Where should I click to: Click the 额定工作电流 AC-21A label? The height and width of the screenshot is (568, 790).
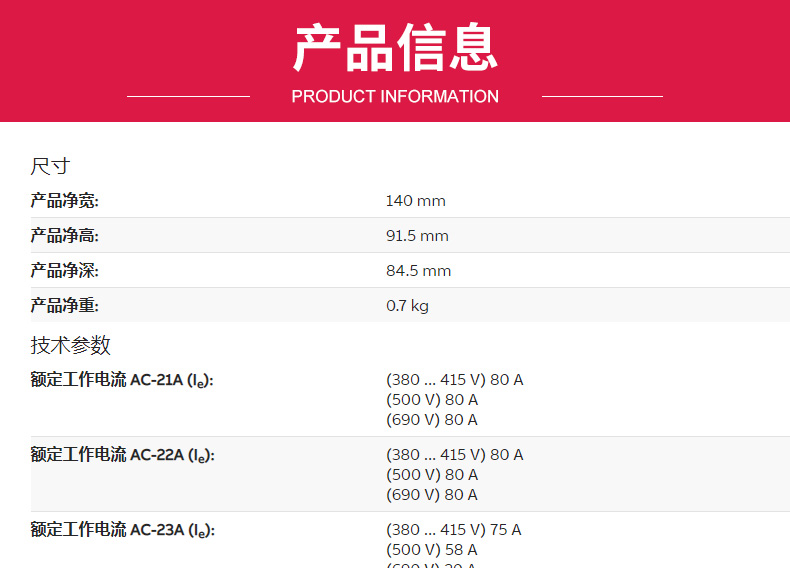coord(122,380)
